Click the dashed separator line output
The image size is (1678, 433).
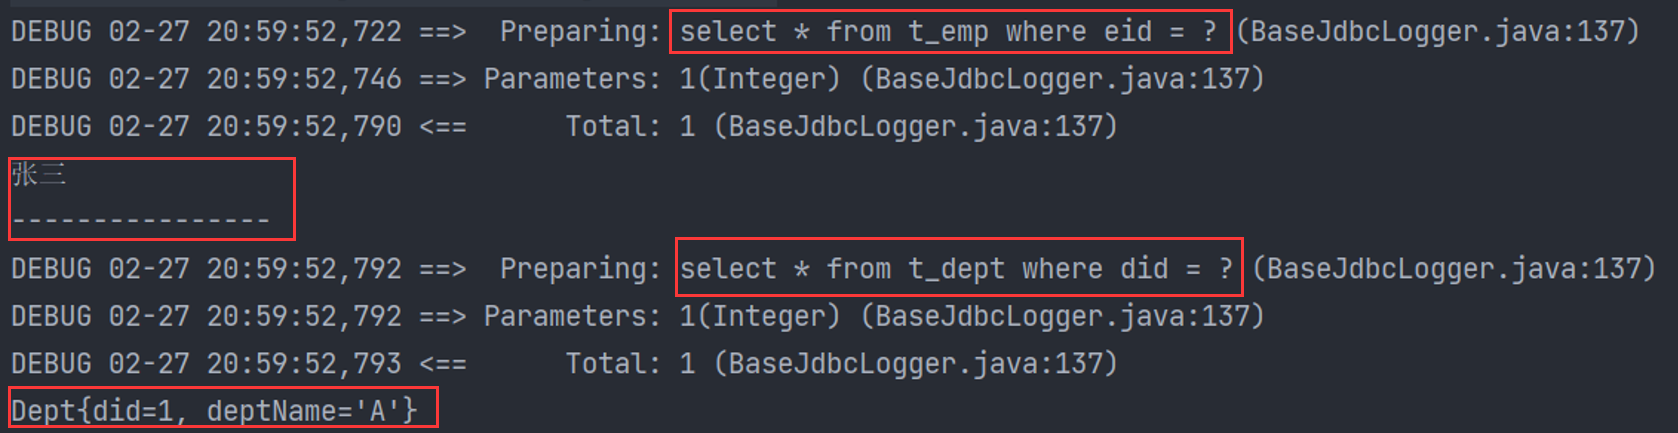(141, 220)
